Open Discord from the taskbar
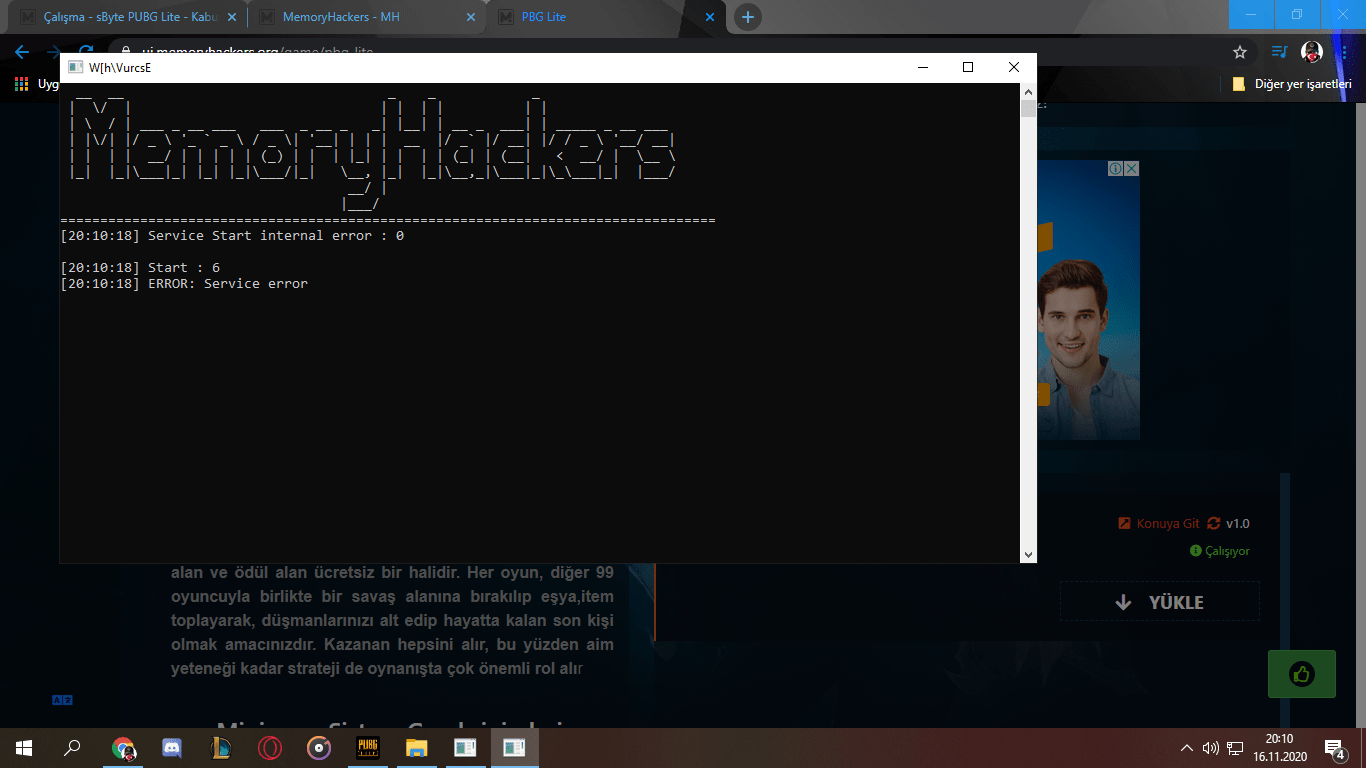Screen dimensions: 1366x768 tap(172, 747)
